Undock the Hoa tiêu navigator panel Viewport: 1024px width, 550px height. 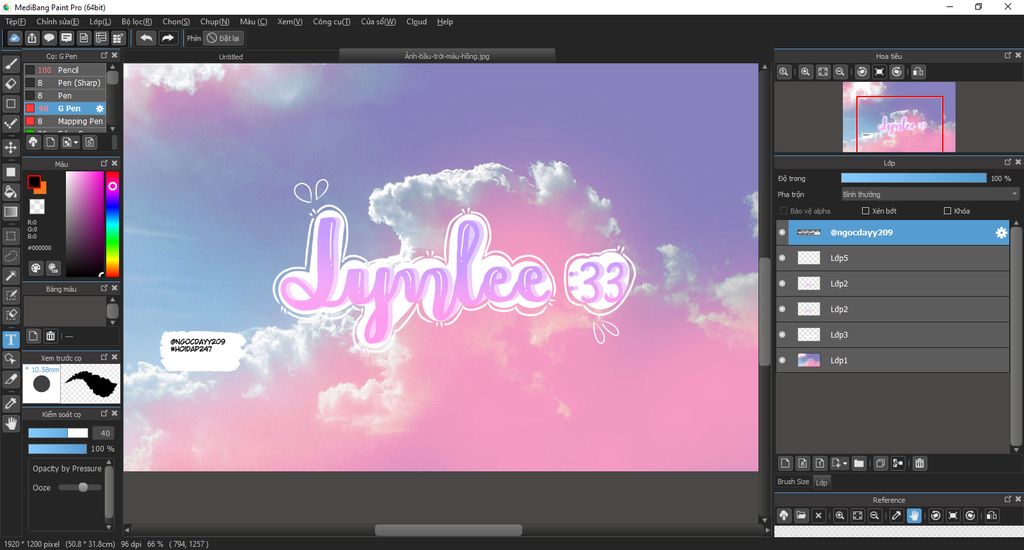point(1008,56)
